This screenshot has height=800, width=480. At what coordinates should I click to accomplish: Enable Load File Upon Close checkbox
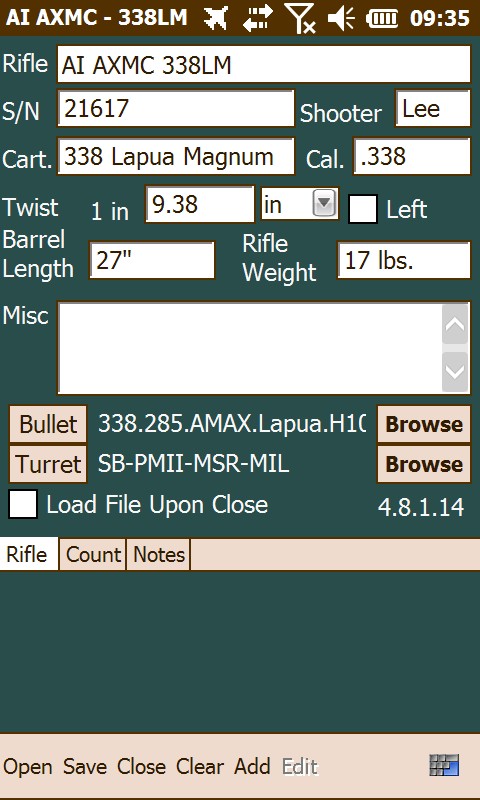coord(23,504)
